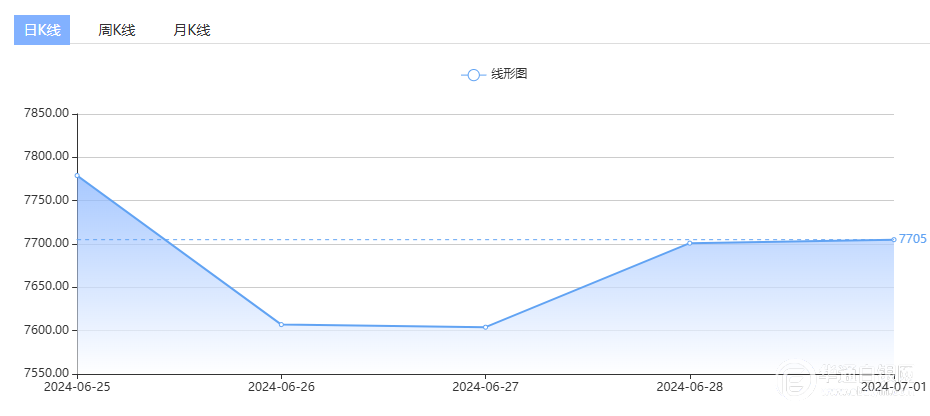Click the 2024-06-26 x-axis label
This screenshot has width=930, height=416.
[x=281, y=386]
